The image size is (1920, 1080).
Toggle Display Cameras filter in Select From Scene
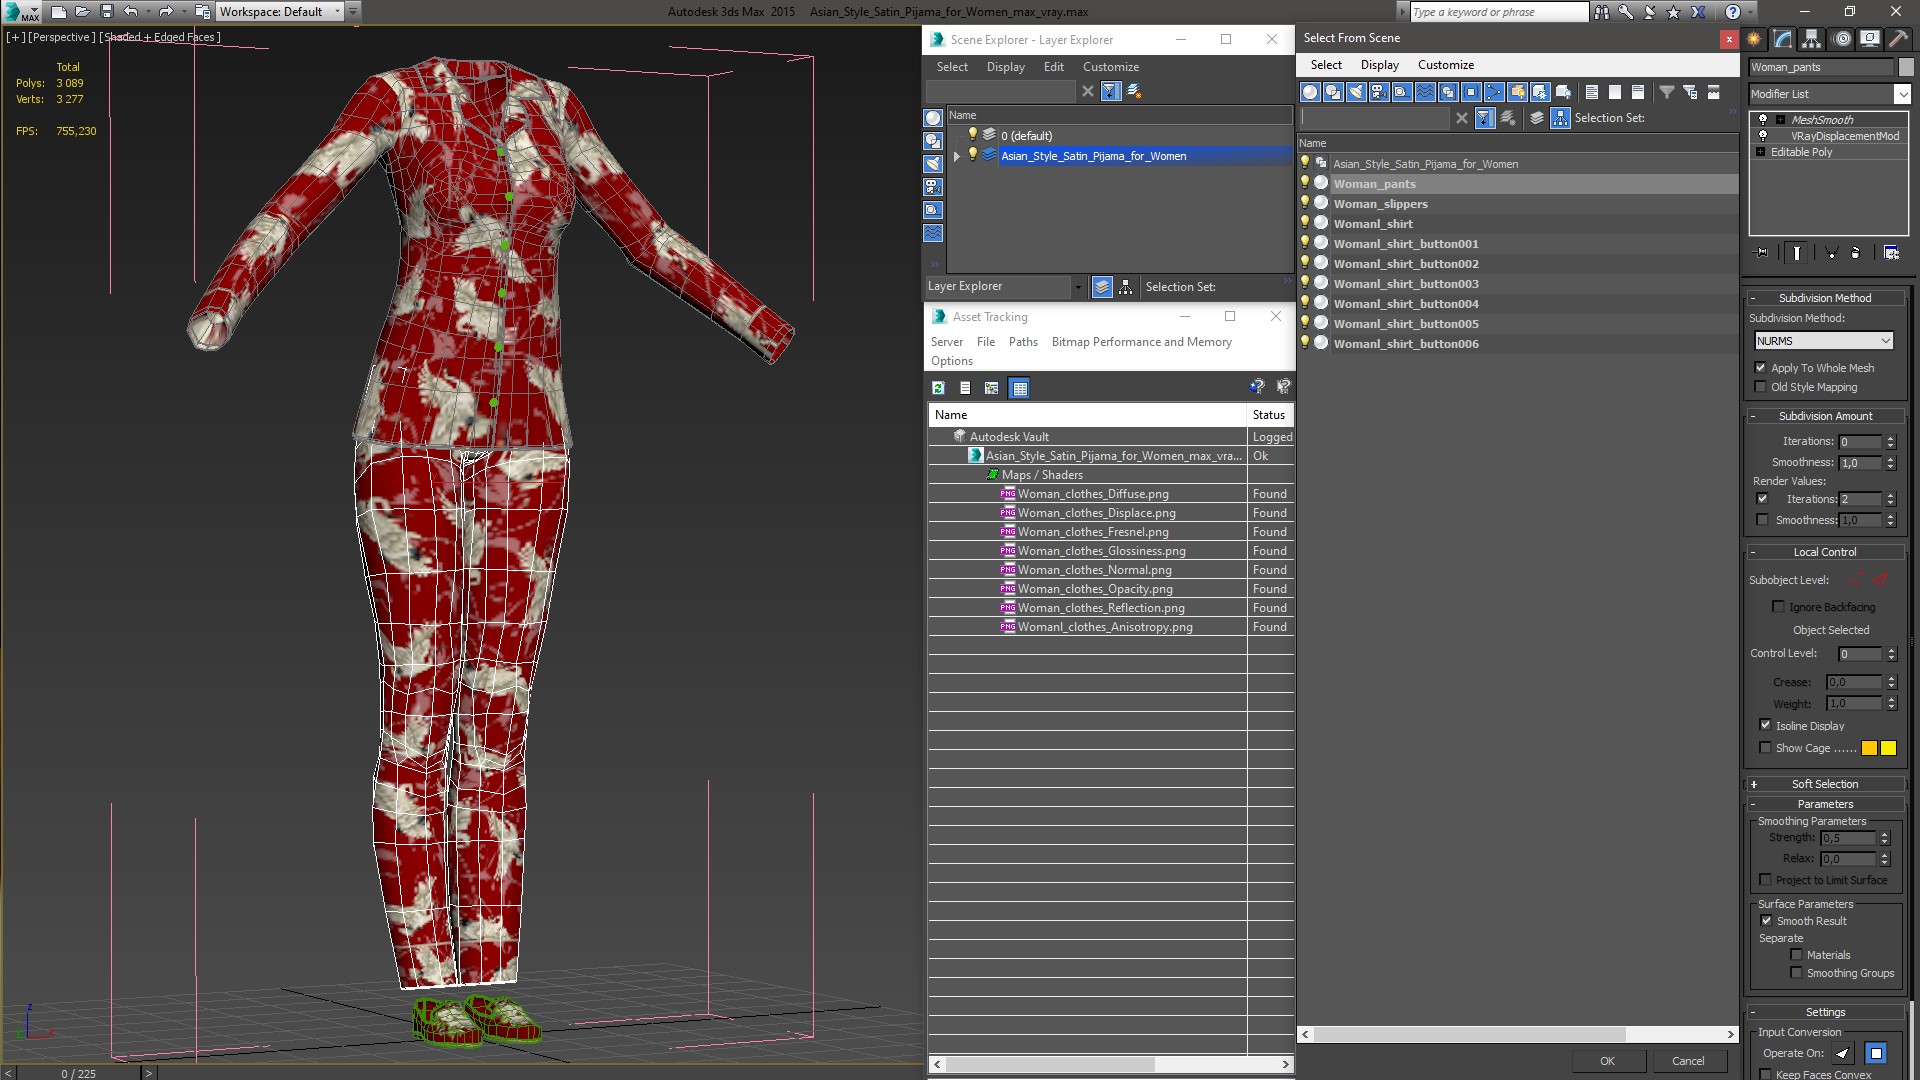point(1379,92)
